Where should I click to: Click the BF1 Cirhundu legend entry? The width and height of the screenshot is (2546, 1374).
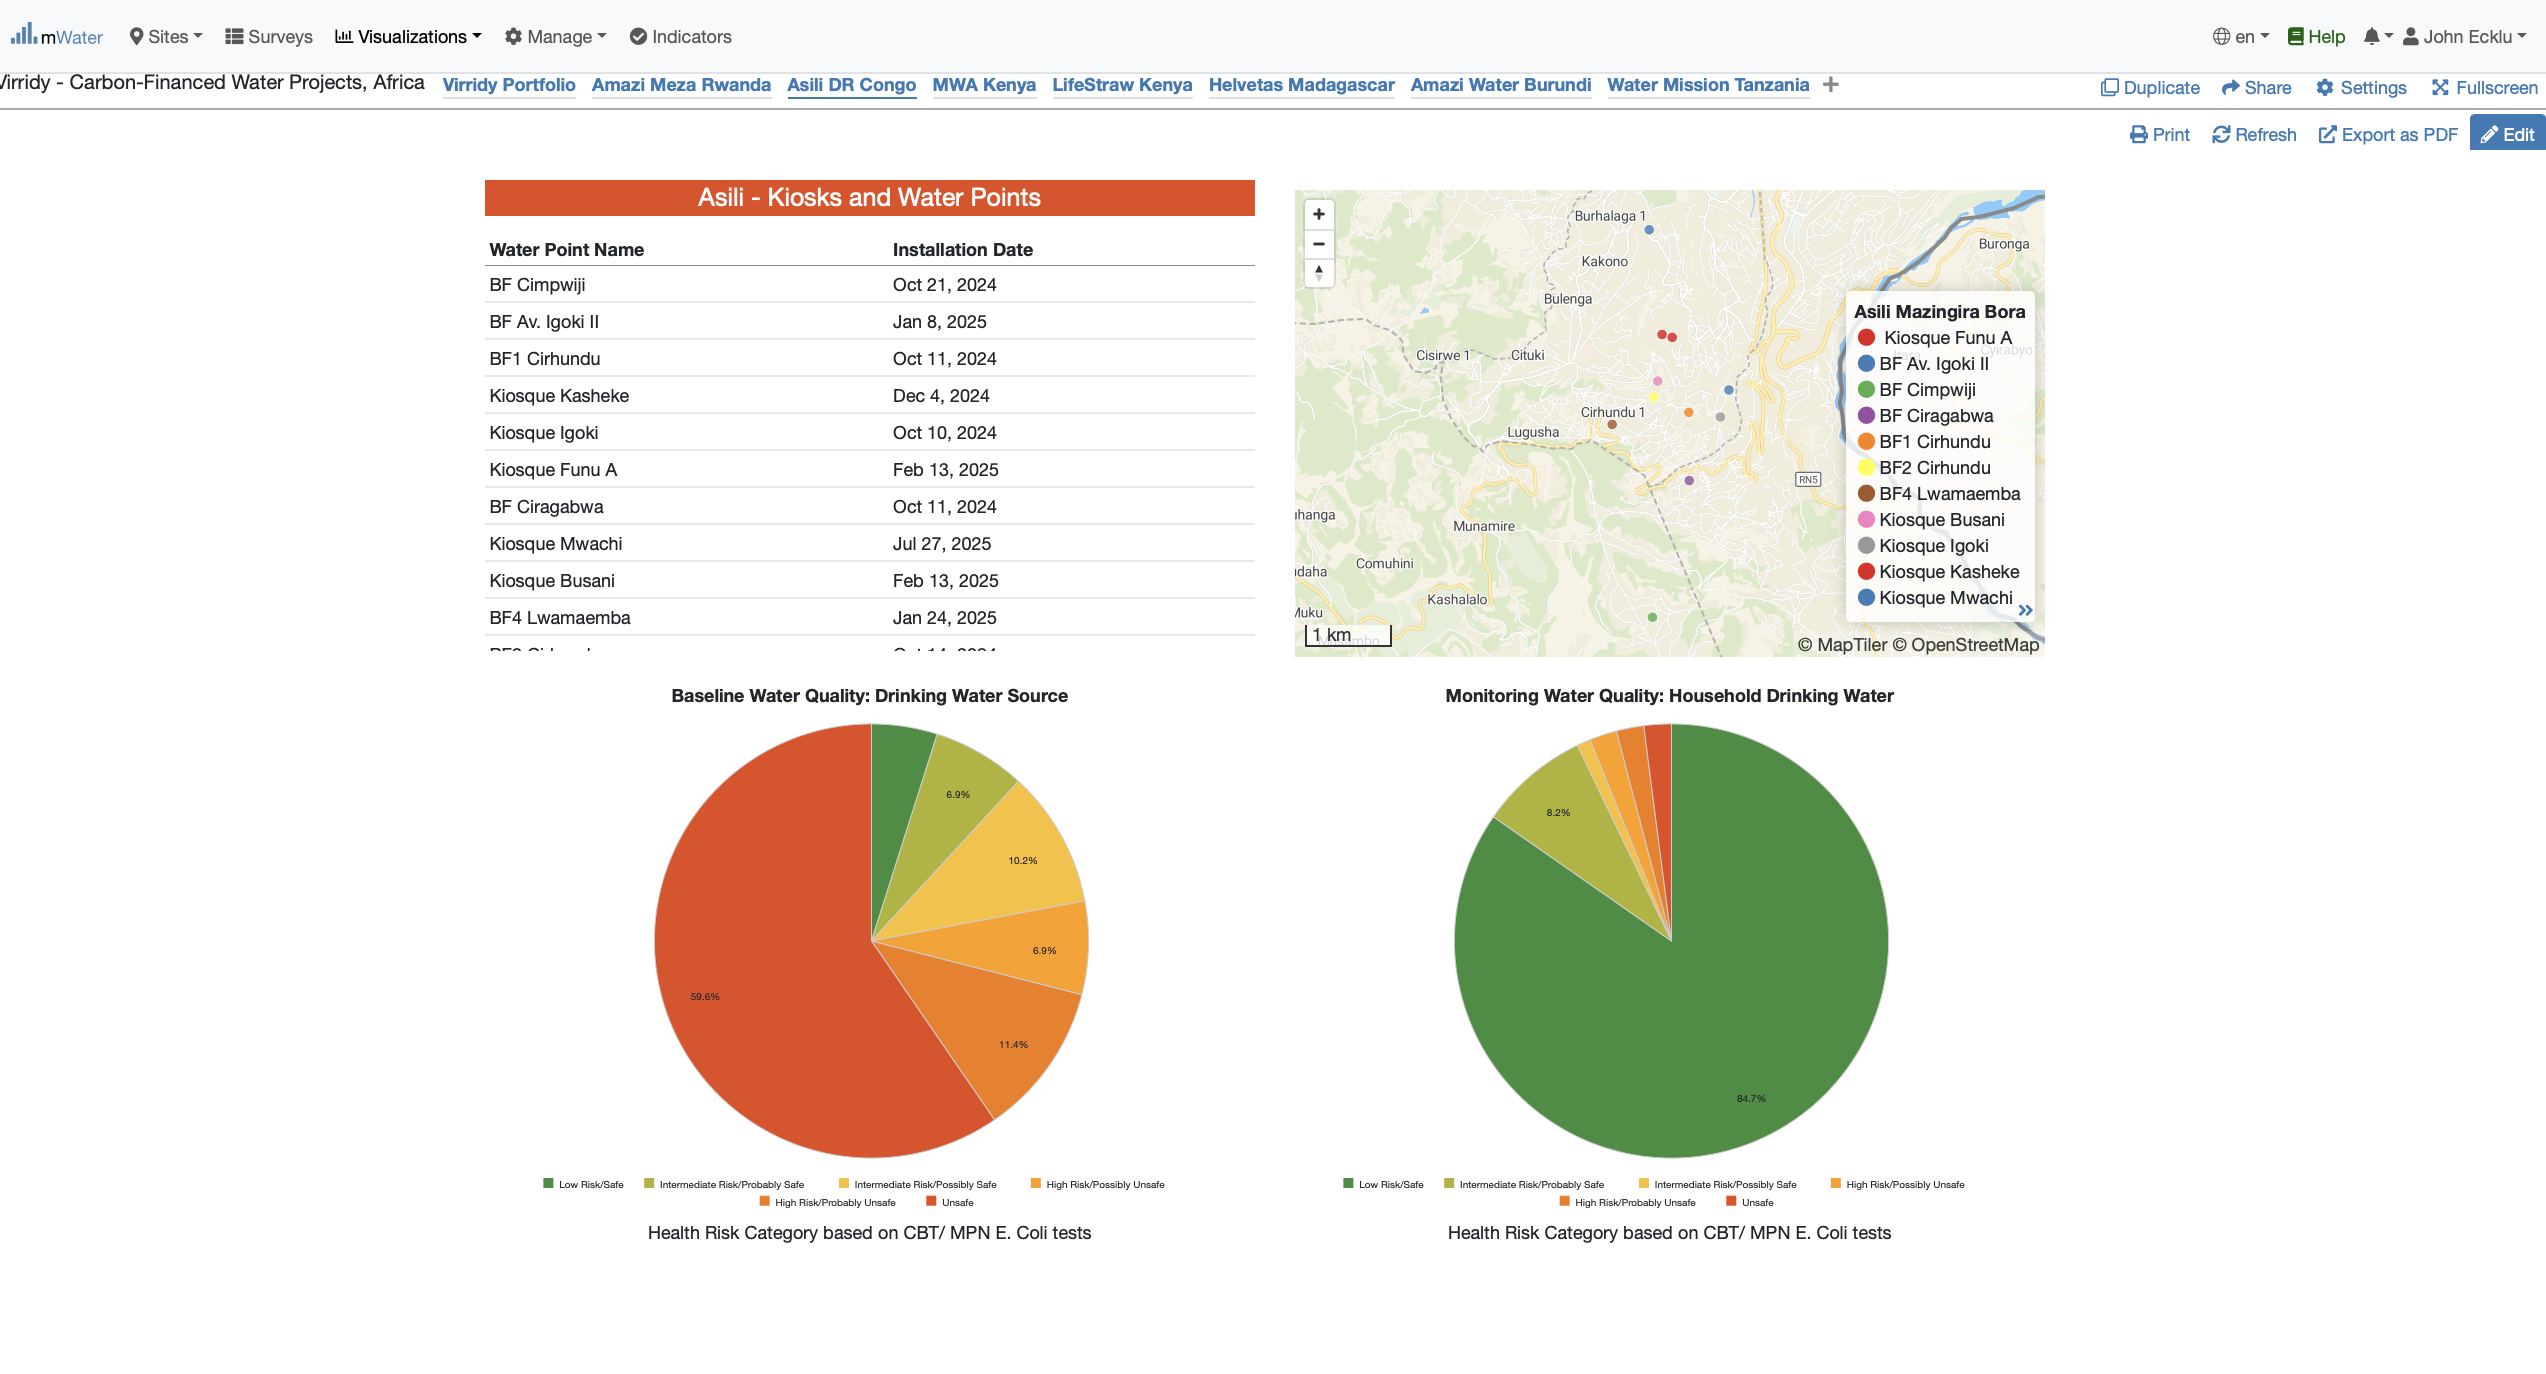1924,442
